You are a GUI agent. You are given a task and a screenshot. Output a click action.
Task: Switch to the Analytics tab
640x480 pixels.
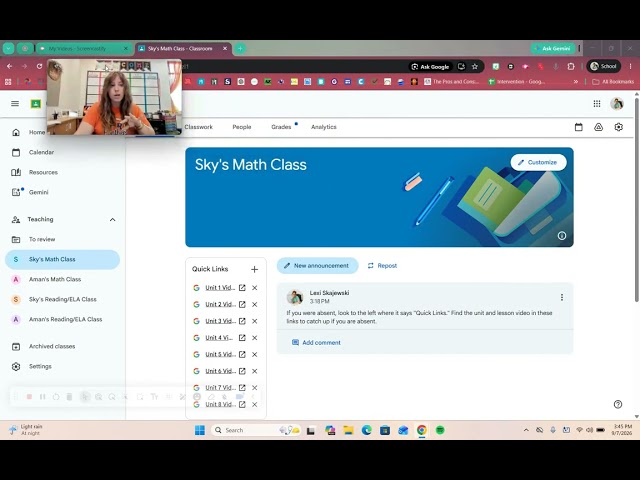coord(324,127)
